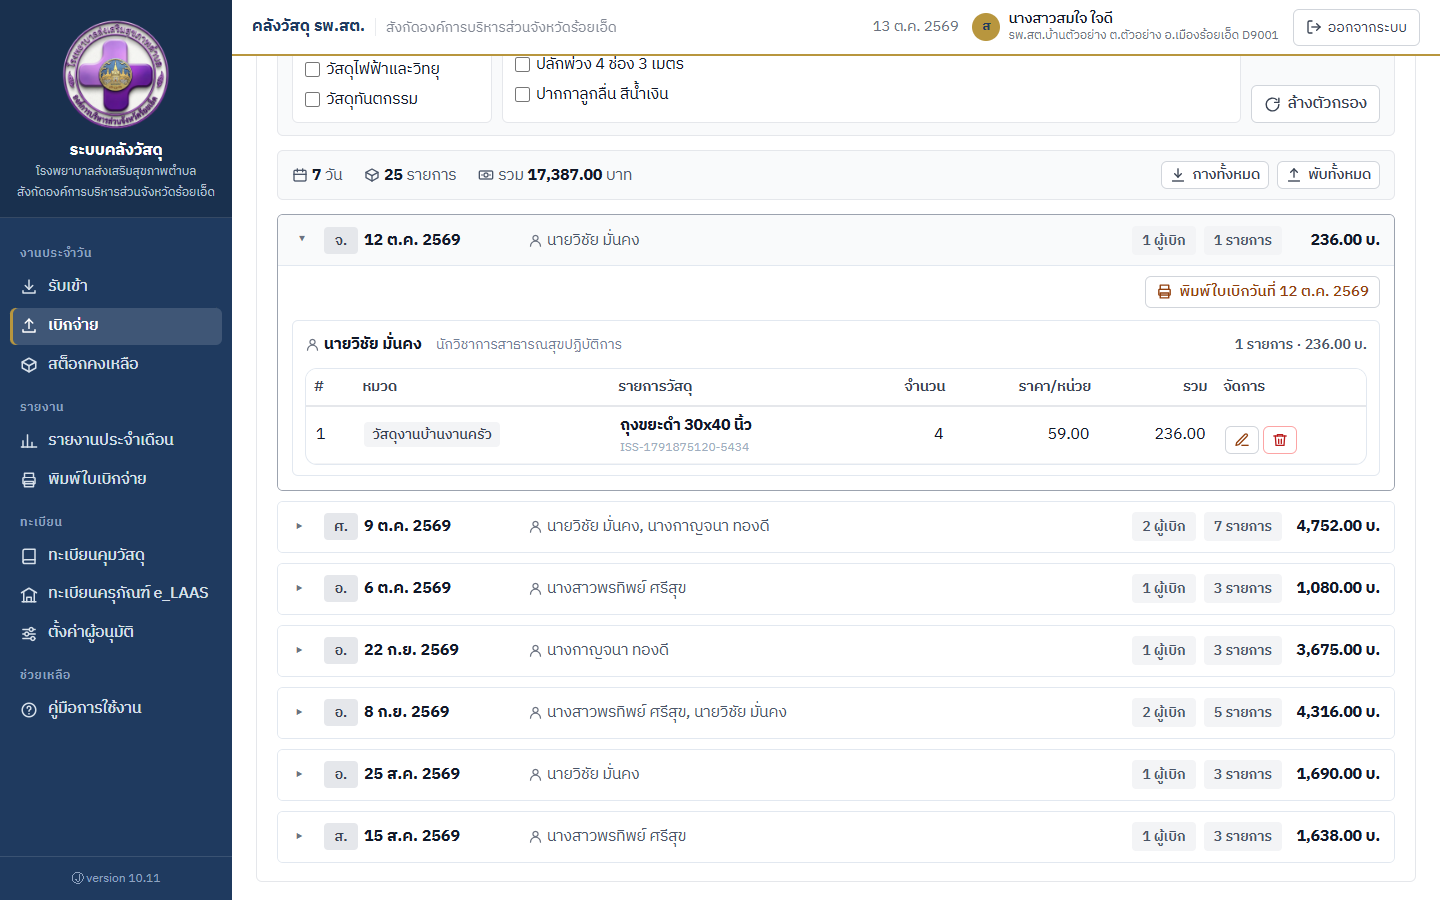Image resolution: width=1440 pixels, height=900 pixels.
Task: Open คู่มือการใช้งาน help
Action: click(116, 708)
